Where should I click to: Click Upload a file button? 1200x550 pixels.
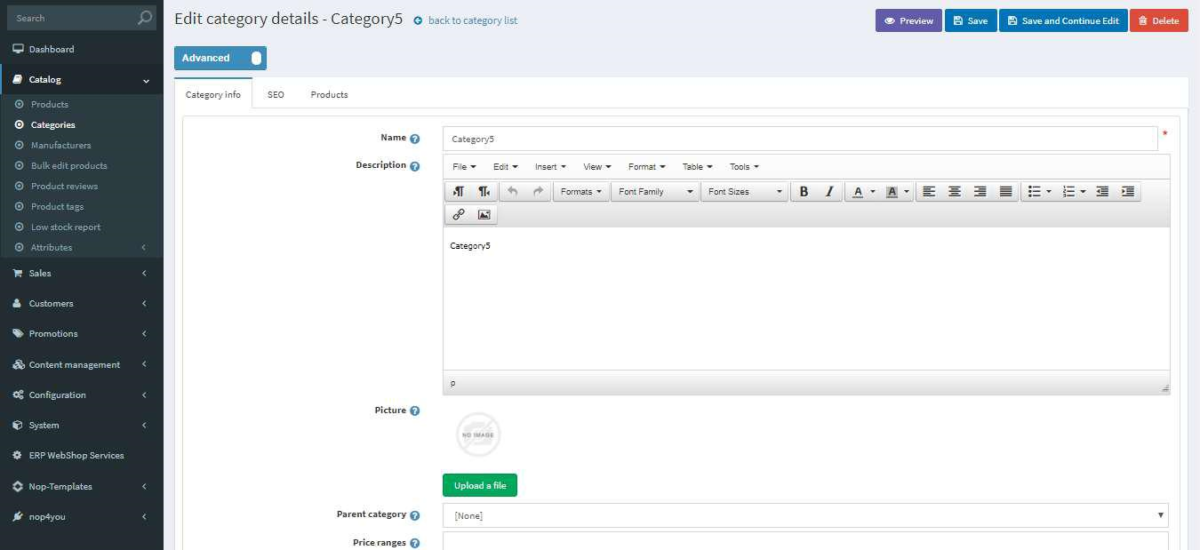(x=480, y=485)
